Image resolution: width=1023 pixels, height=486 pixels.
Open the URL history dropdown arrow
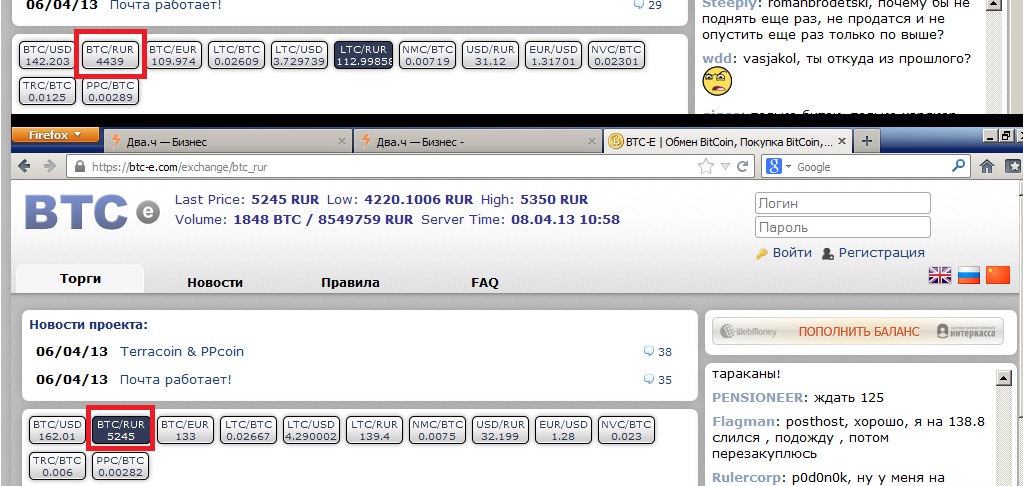point(725,168)
